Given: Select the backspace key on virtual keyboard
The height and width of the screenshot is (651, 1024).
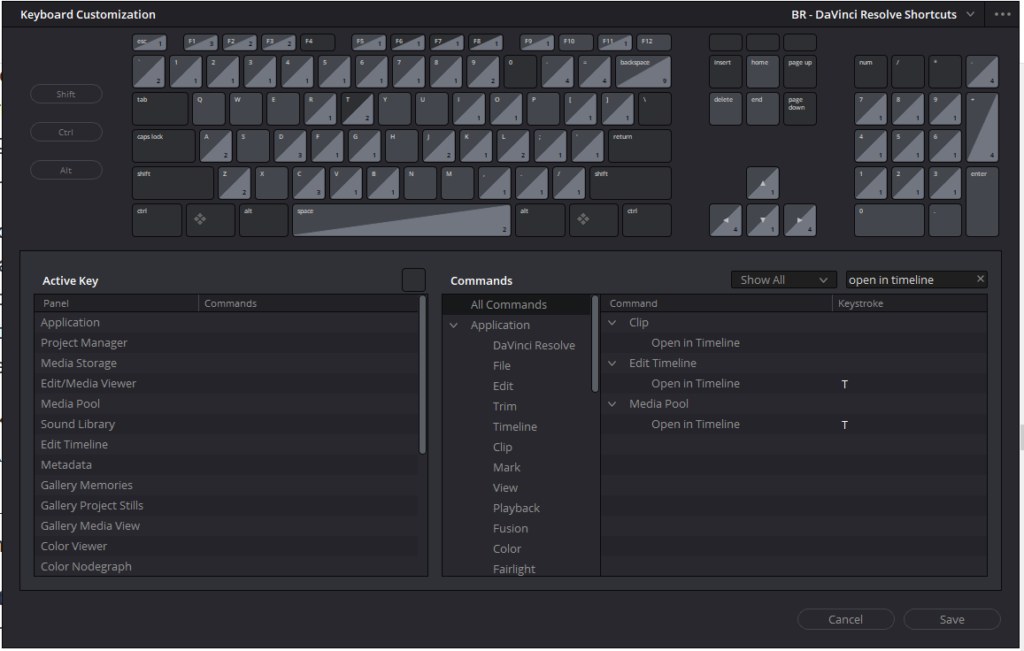Looking at the screenshot, I should point(643,72).
